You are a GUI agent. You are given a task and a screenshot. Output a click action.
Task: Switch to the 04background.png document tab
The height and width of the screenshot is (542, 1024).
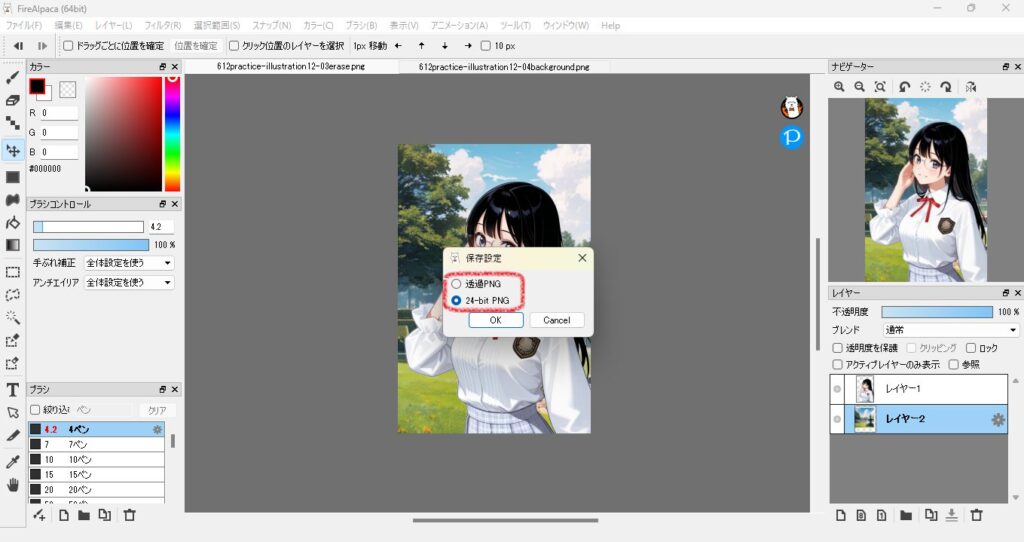click(504, 67)
